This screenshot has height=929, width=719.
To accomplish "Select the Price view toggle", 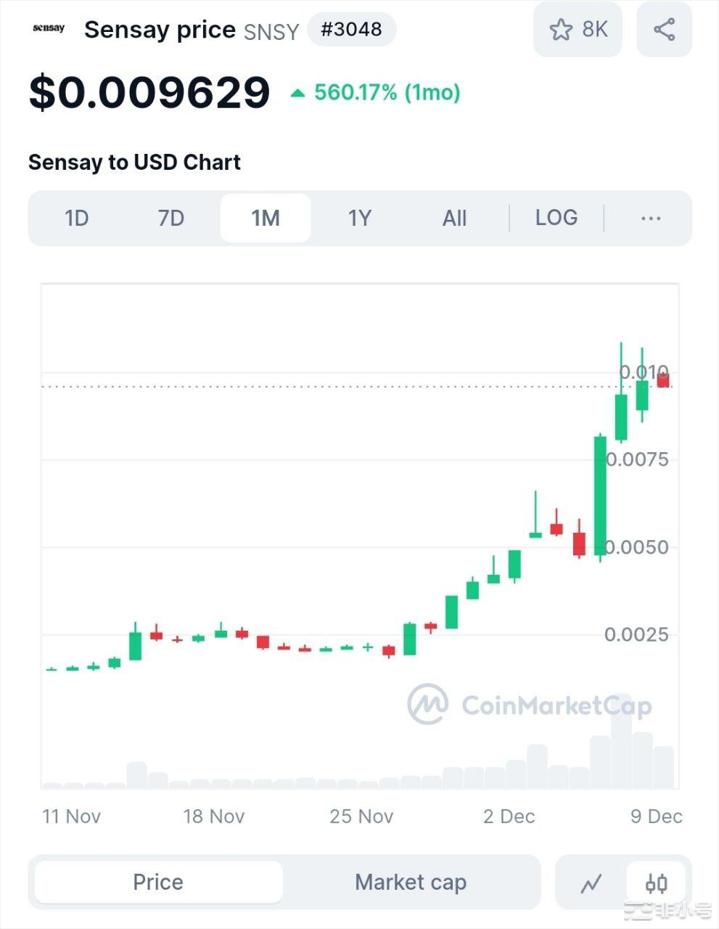I will pyautogui.click(x=158, y=882).
